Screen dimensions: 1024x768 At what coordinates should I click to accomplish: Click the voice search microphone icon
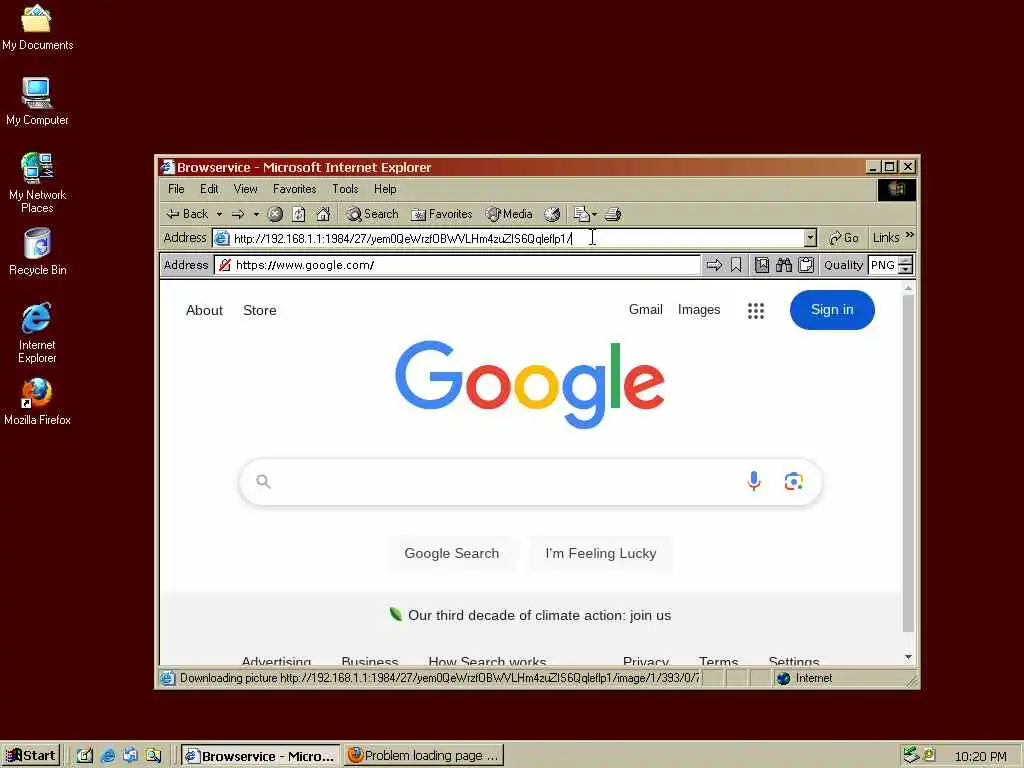(754, 481)
